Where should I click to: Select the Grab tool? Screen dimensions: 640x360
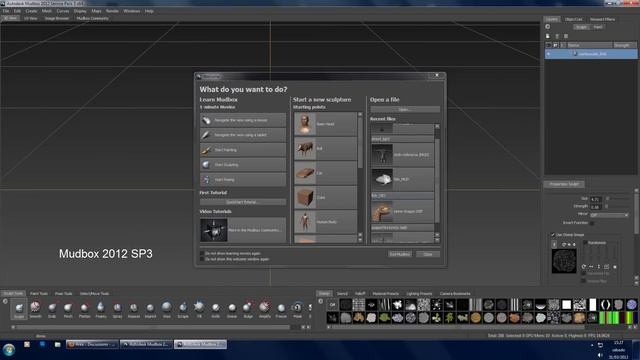52,309
